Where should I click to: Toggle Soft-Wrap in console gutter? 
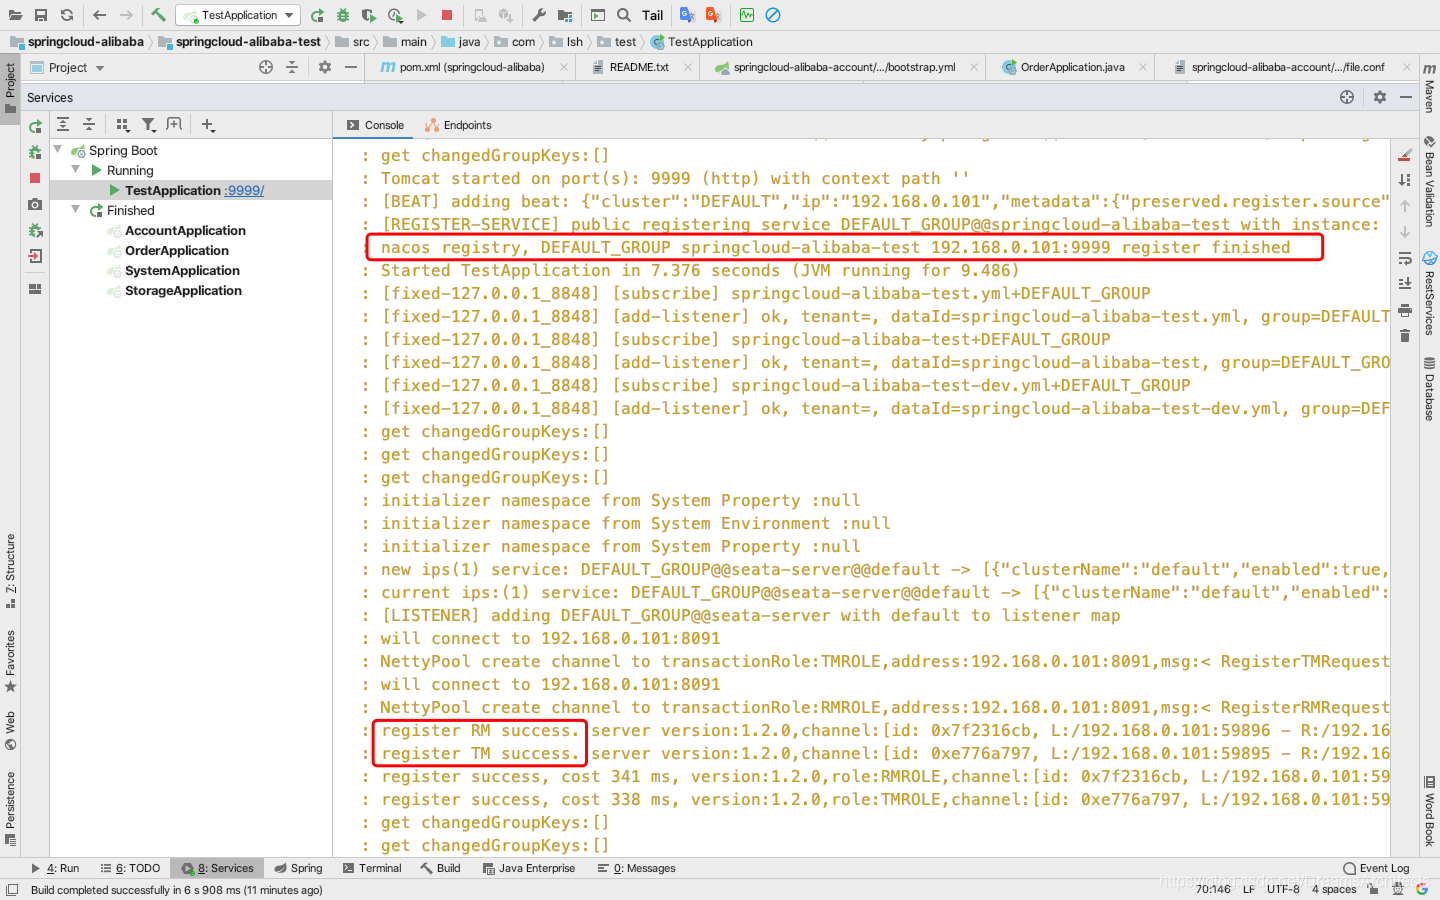(x=1405, y=258)
